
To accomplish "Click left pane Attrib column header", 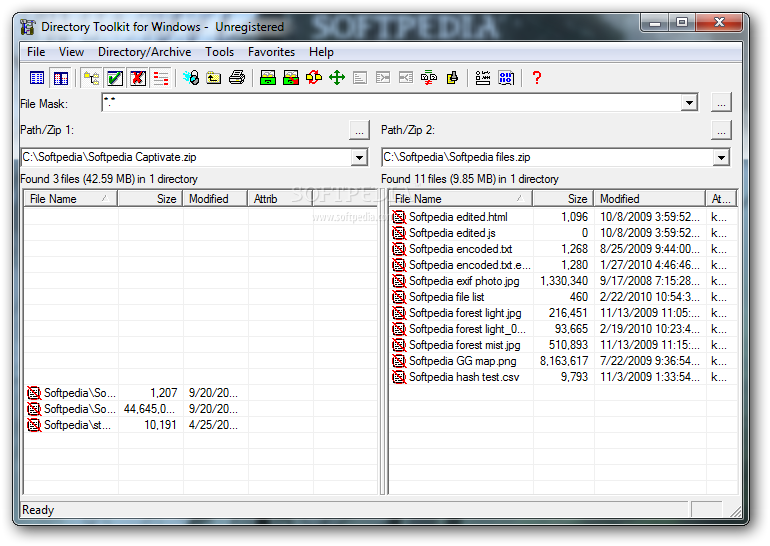I will pyautogui.click(x=280, y=198).
